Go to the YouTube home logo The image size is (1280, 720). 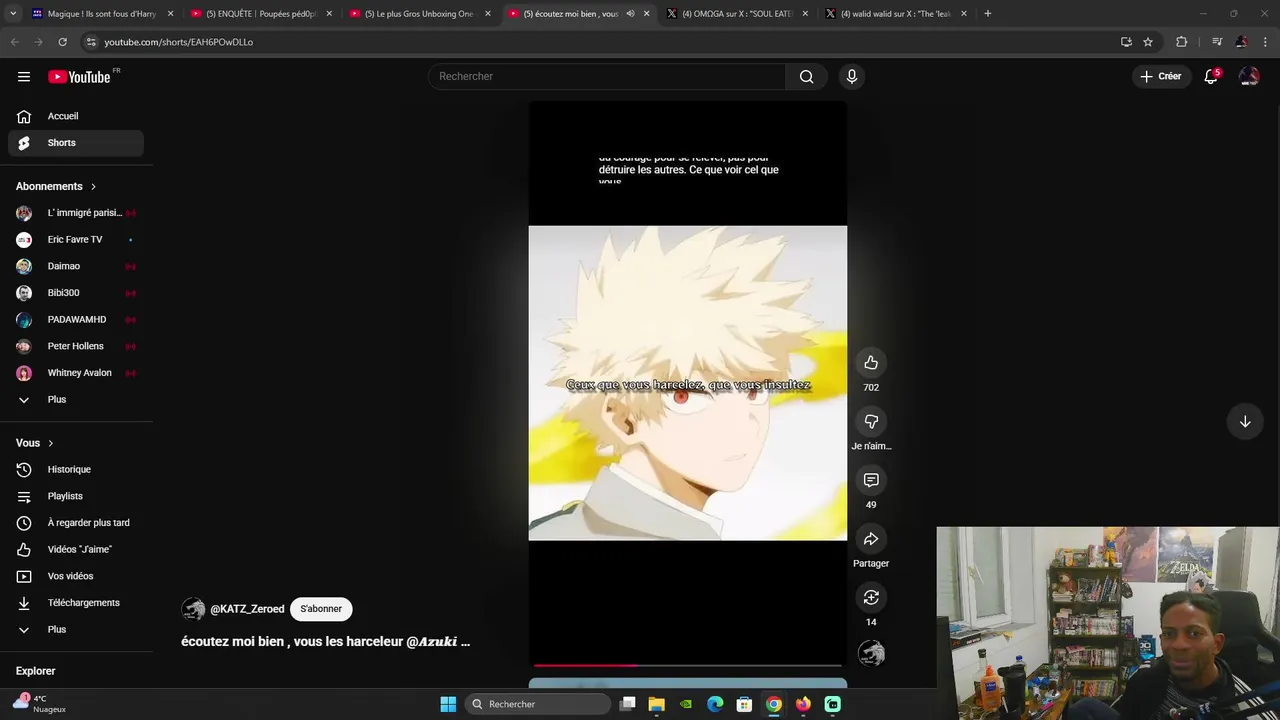point(79,77)
